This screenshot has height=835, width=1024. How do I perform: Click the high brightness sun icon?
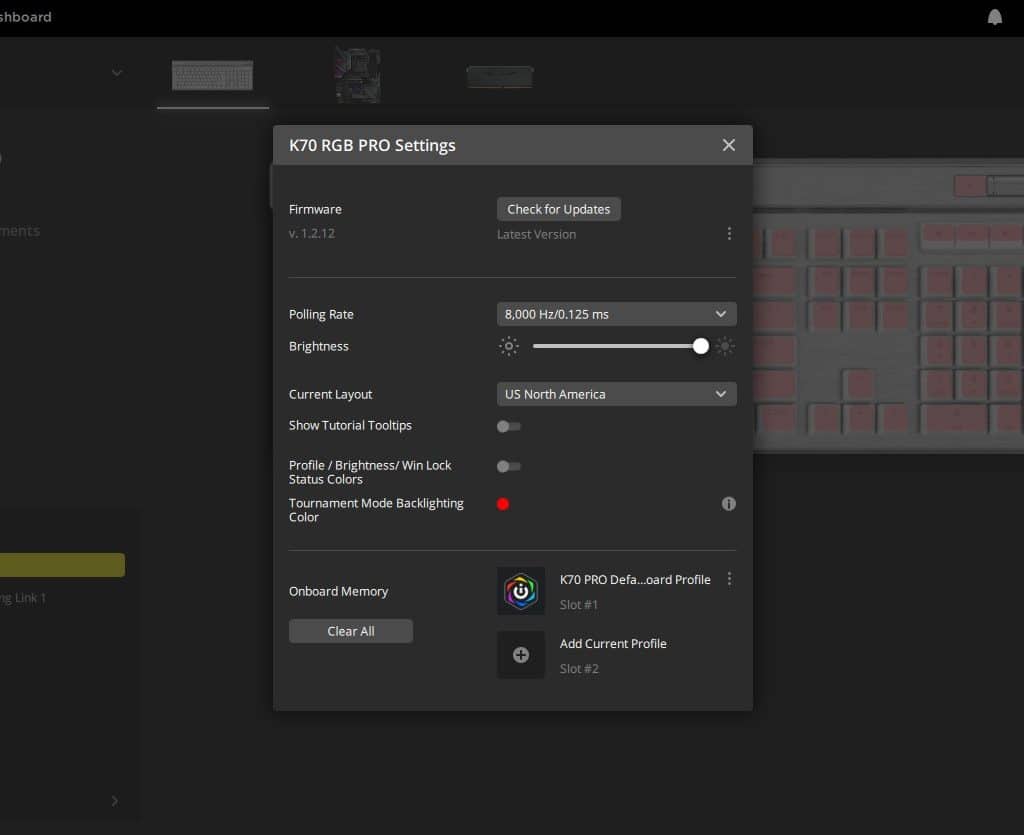pyautogui.click(x=725, y=346)
